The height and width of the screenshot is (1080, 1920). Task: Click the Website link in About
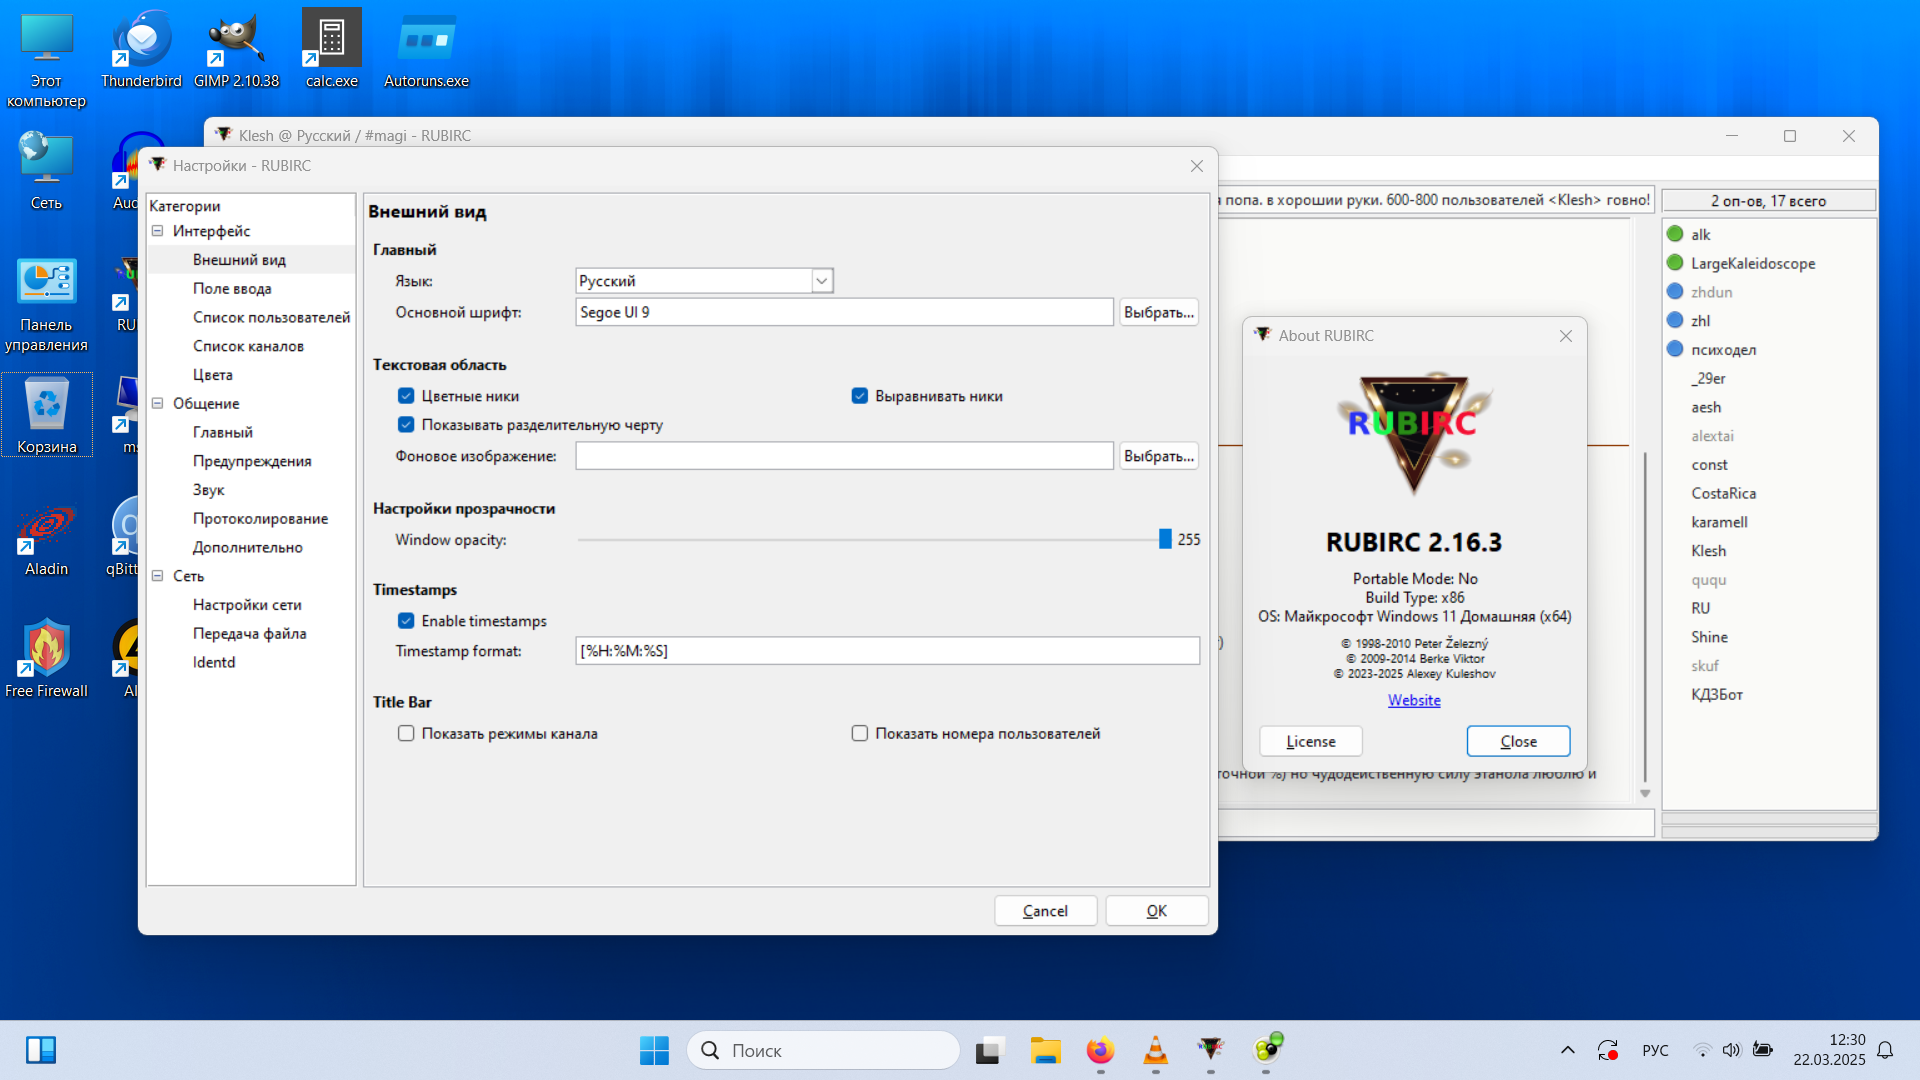1414,700
